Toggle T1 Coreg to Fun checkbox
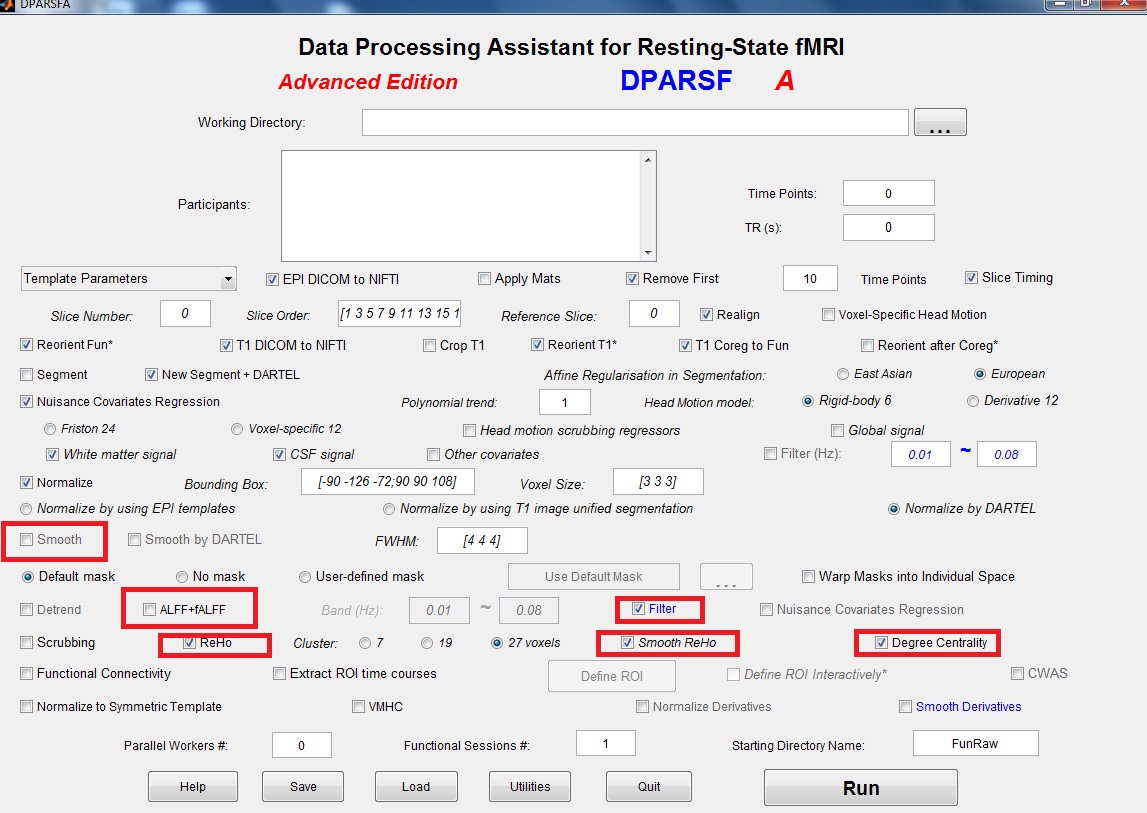Viewport: 1147px width, 813px height. point(685,345)
